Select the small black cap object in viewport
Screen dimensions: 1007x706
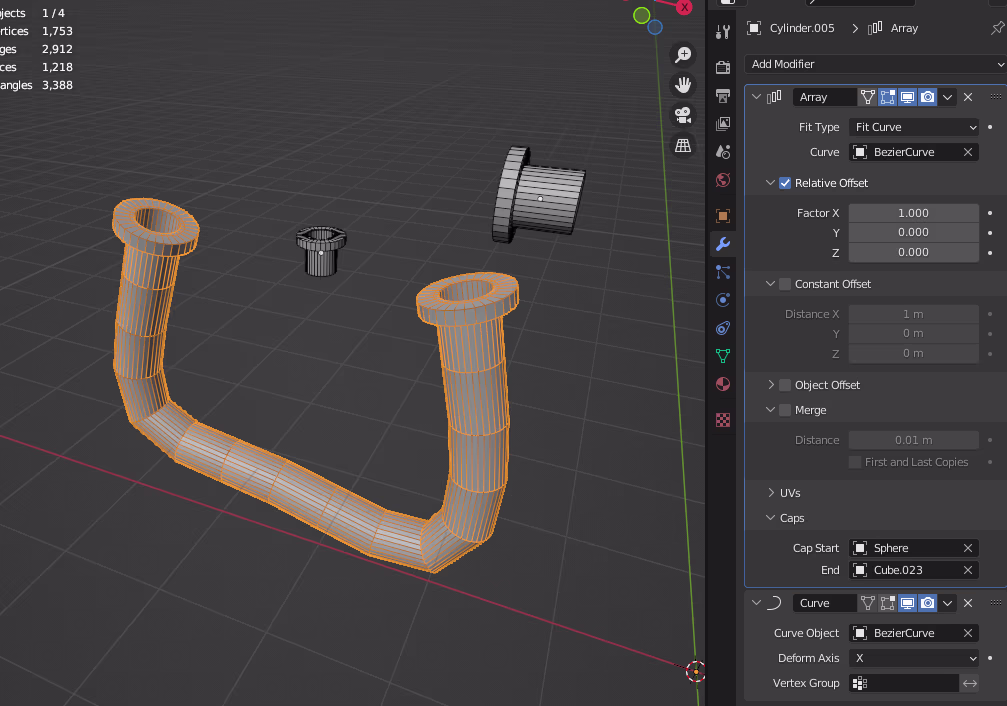[321, 250]
